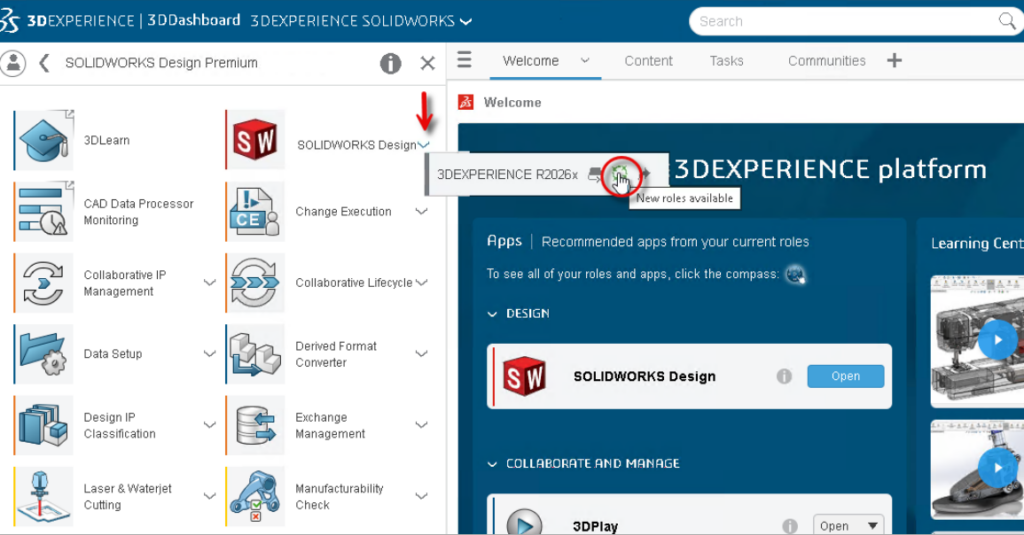The height and width of the screenshot is (535, 1024).
Task: Switch to the Welcome tab
Action: tap(530, 61)
